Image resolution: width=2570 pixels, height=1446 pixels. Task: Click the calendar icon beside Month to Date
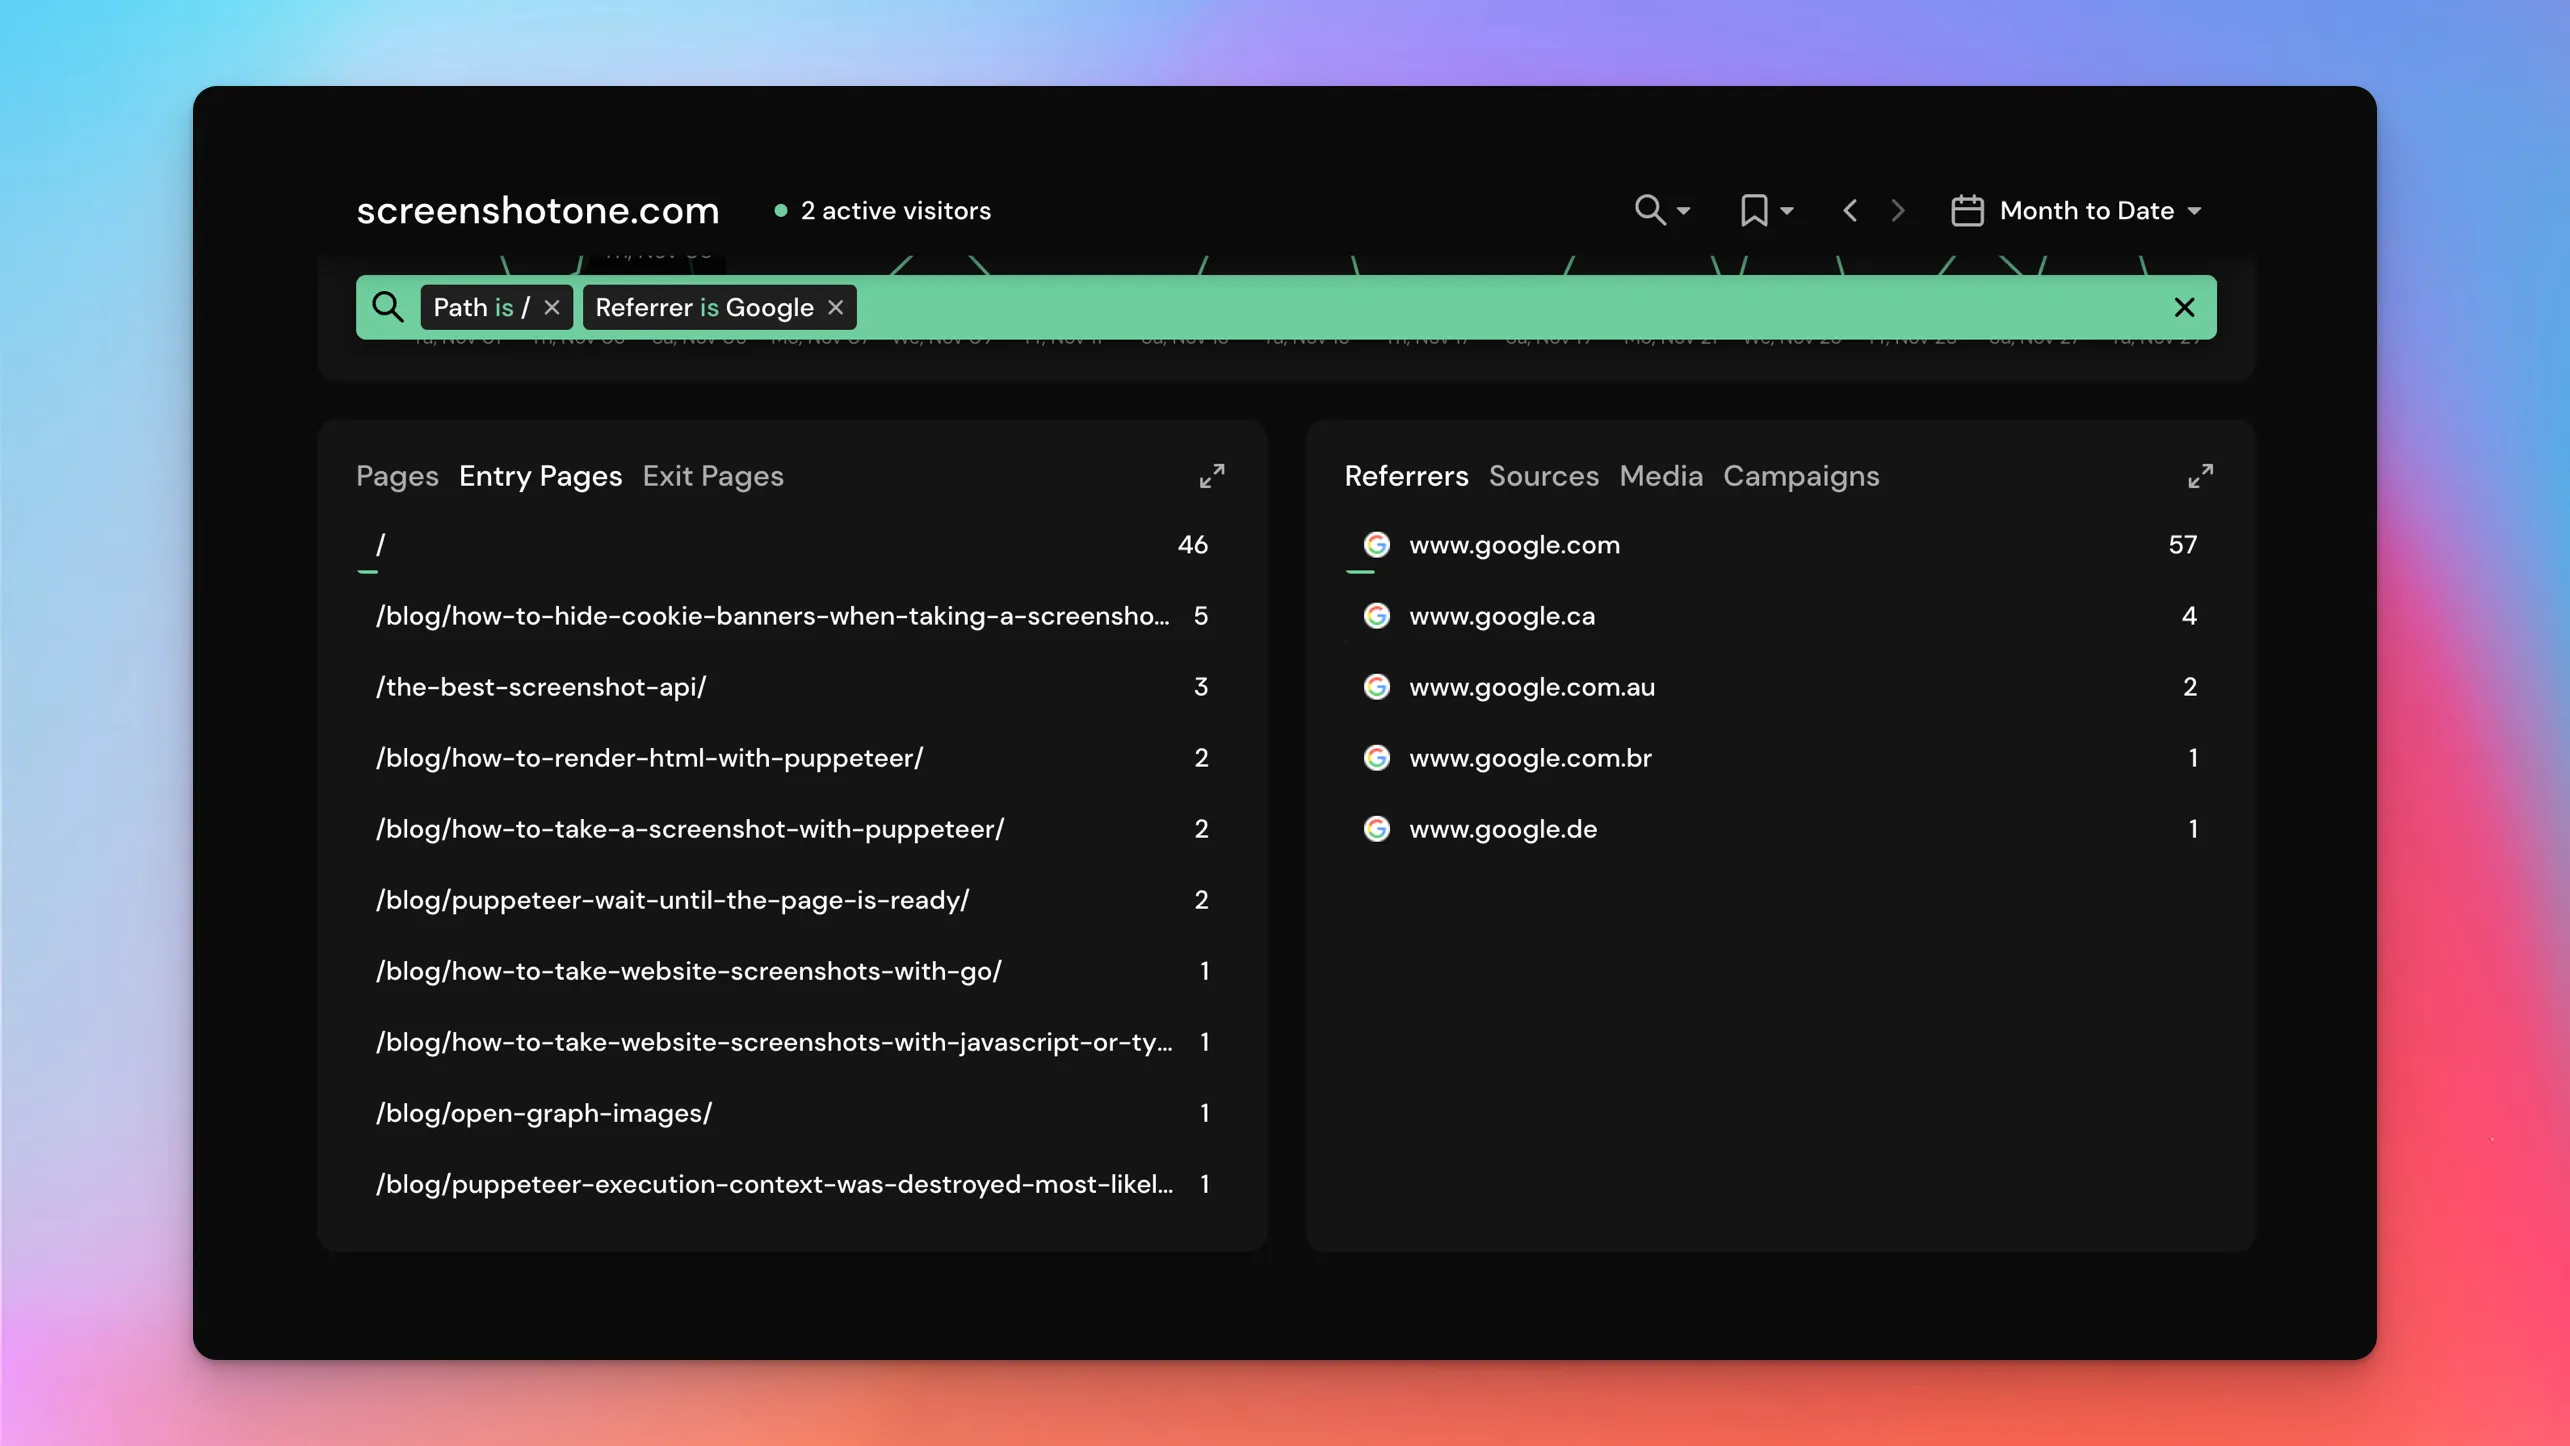(1966, 210)
